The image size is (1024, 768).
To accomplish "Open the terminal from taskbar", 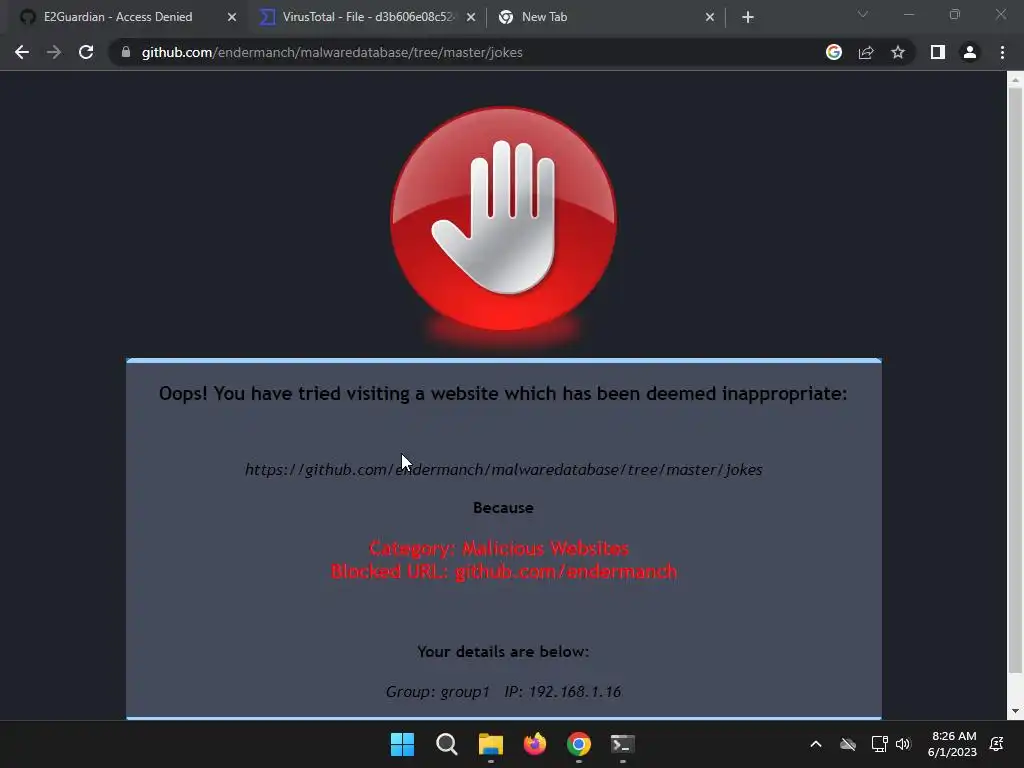I will click(622, 744).
